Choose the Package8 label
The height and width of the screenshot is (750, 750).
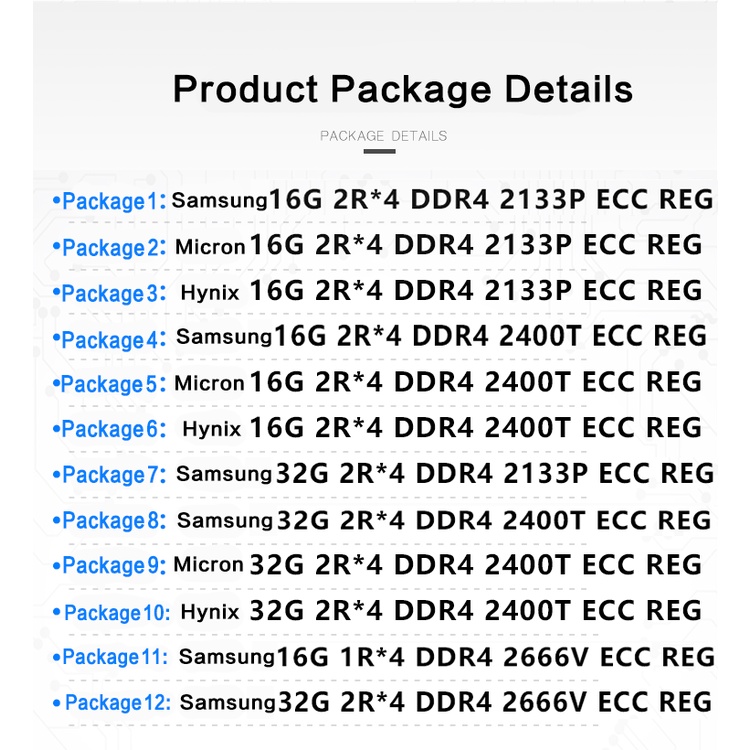point(110,521)
